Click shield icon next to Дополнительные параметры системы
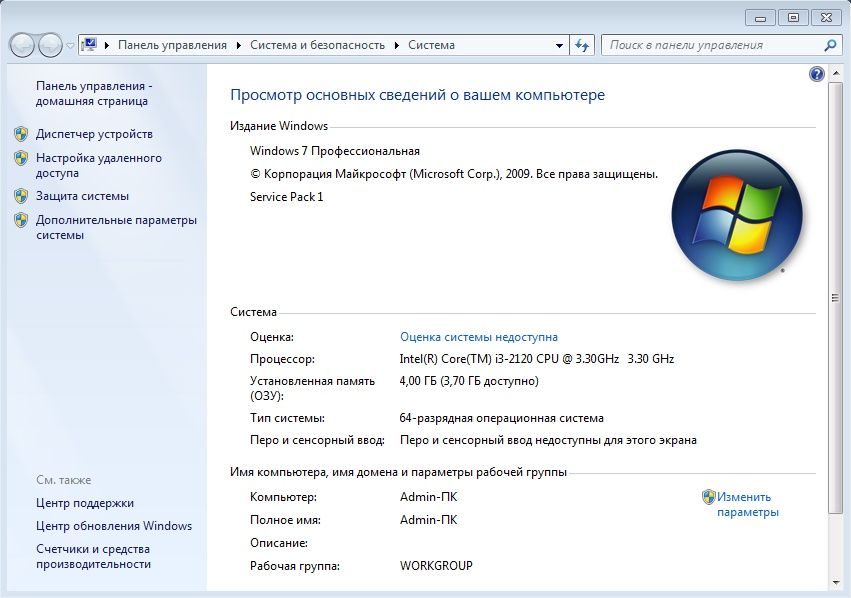The image size is (851, 598). 21,220
